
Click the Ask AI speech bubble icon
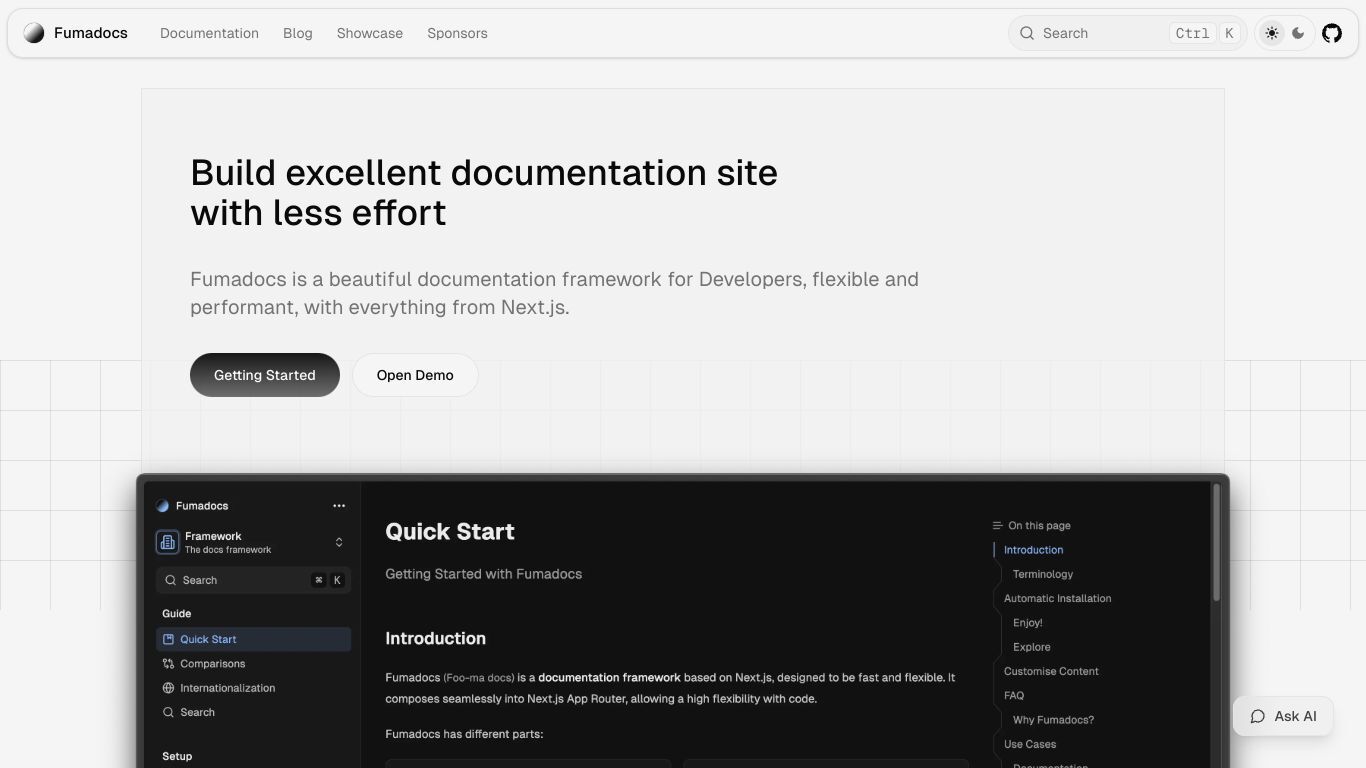click(1258, 716)
